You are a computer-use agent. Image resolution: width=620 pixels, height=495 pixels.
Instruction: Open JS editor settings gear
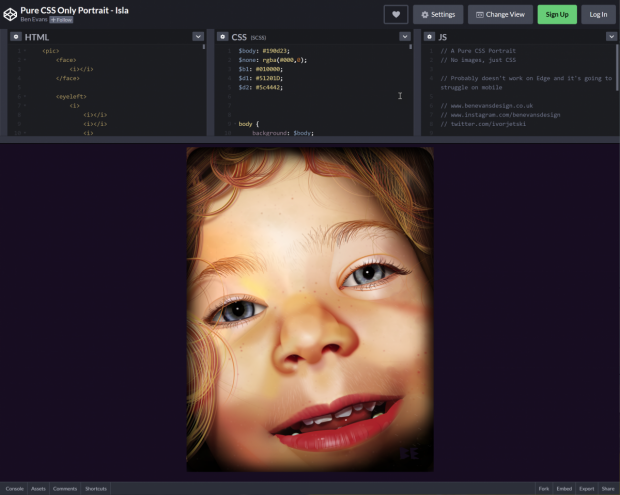click(x=429, y=37)
